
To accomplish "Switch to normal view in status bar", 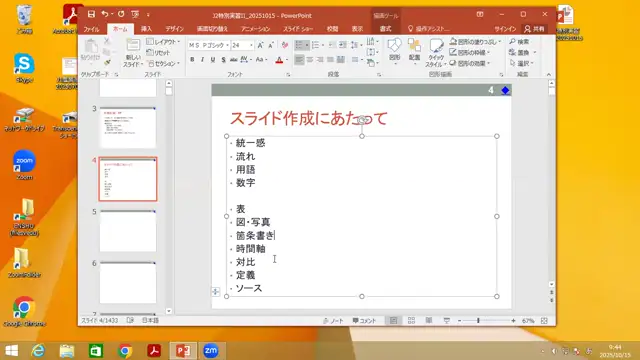I will (x=393, y=321).
